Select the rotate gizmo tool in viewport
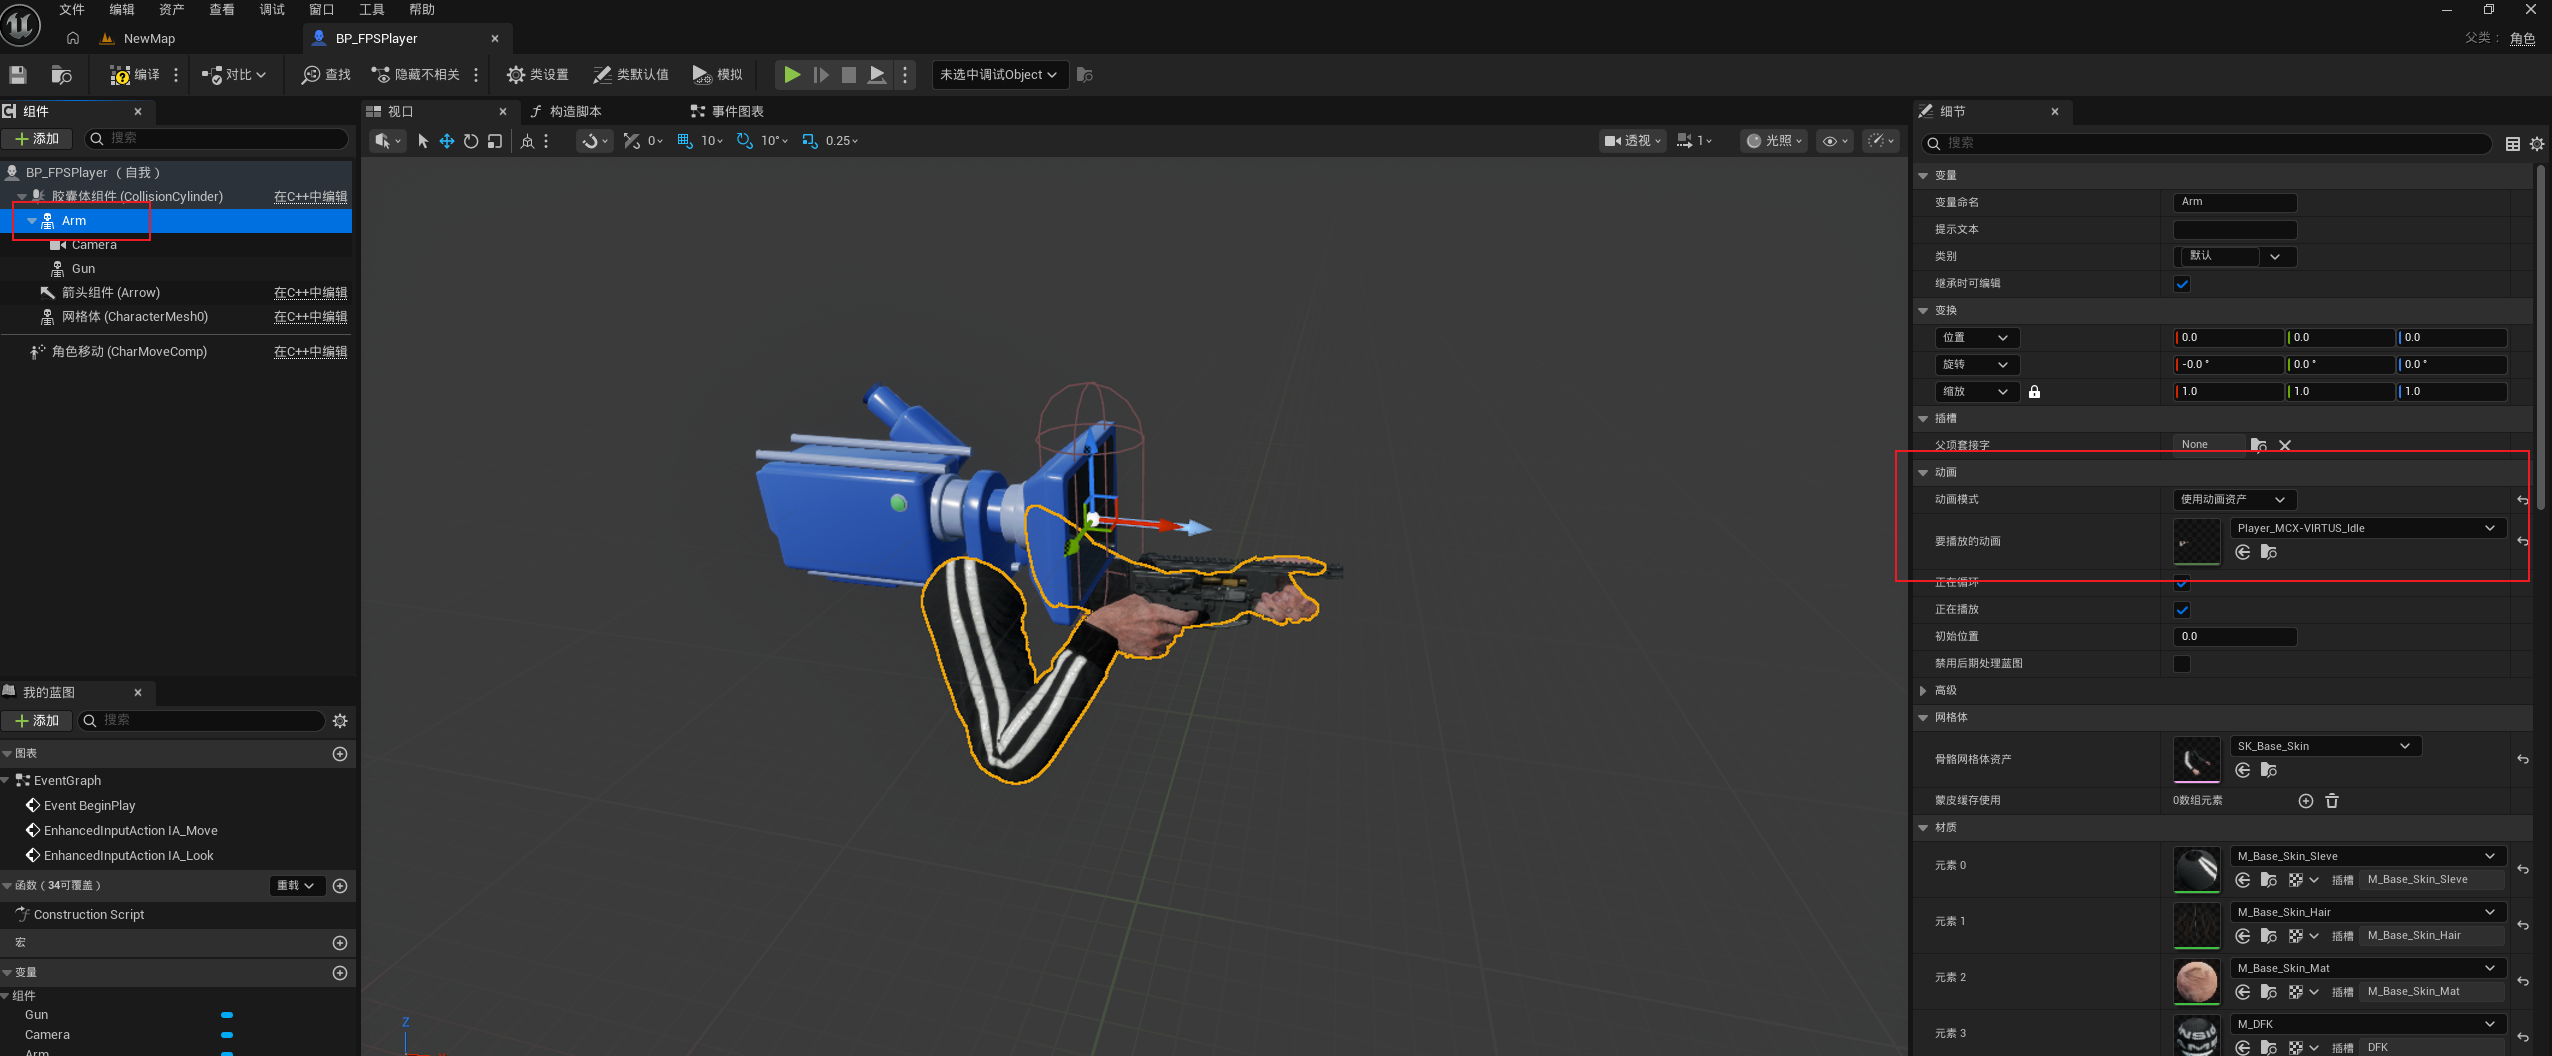Screen dimensions: 2552x1056 click(470, 141)
